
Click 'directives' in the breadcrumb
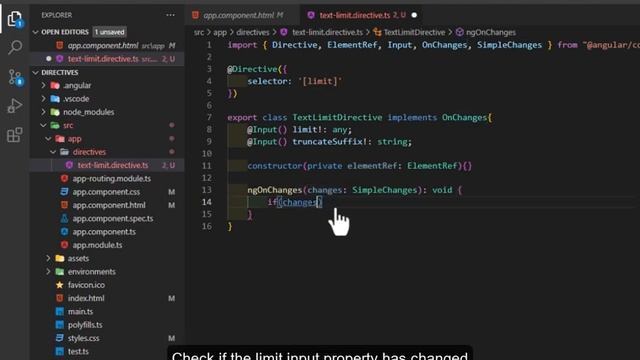click(253, 32)
